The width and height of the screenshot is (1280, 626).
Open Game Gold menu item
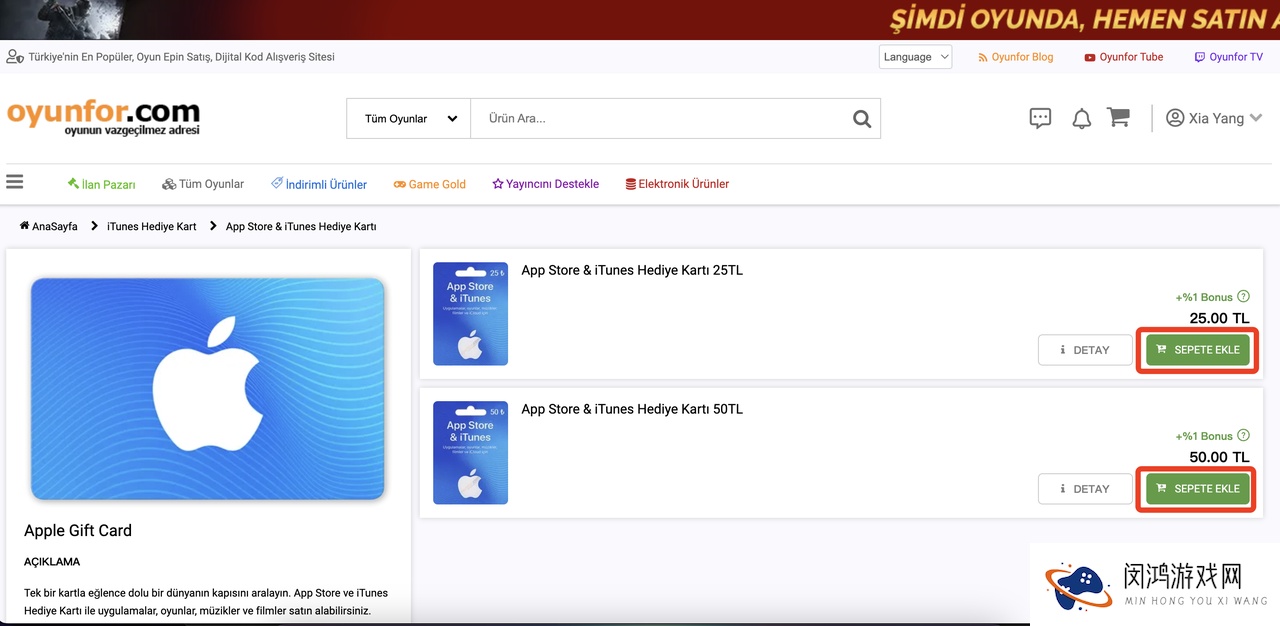click(430, 184)
